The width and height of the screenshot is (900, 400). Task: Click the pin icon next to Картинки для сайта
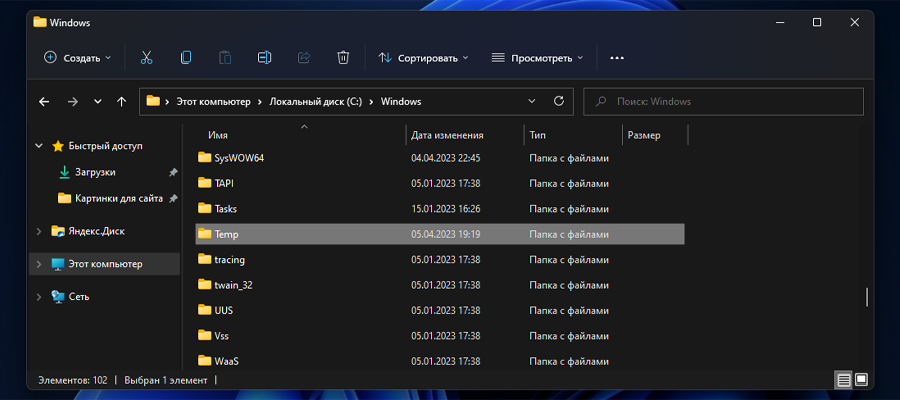173,198
